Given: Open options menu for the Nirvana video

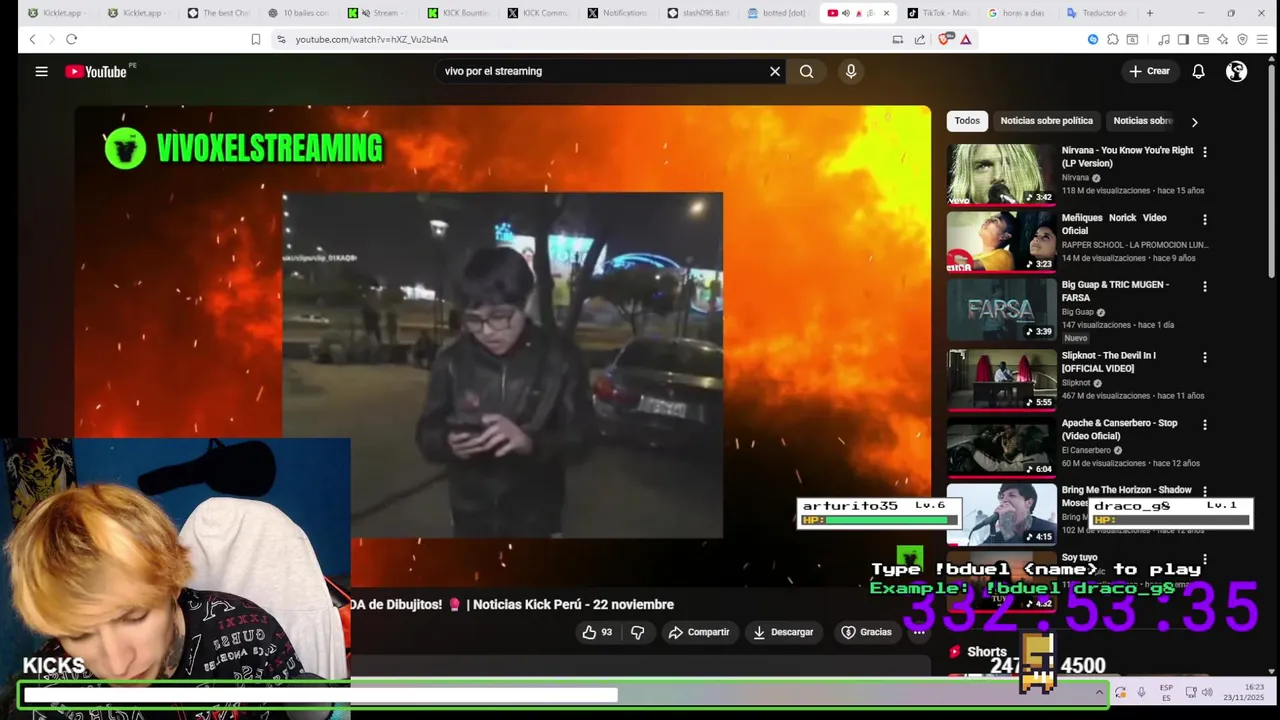Looking at the screenshot, I should (x=1204, y=152).
